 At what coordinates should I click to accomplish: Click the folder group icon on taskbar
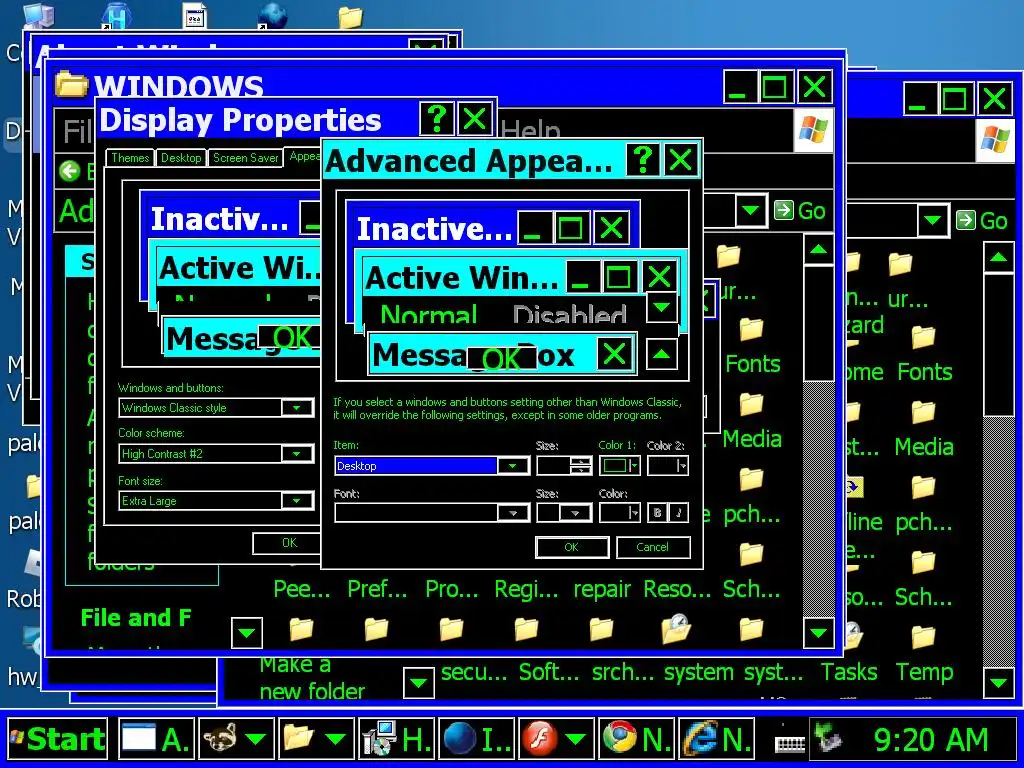tap(299, 739)
